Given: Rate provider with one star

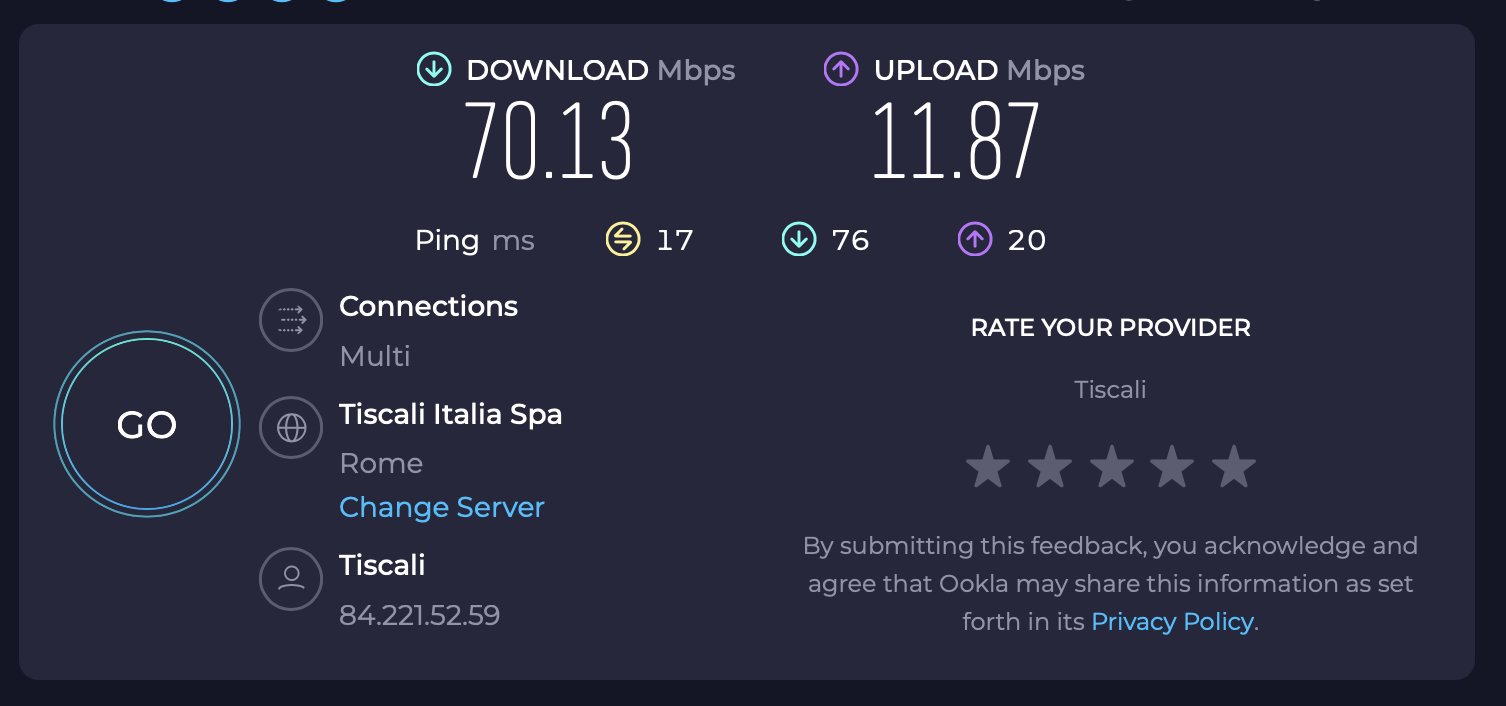Looking at the screenshot, I should [988, 468].
